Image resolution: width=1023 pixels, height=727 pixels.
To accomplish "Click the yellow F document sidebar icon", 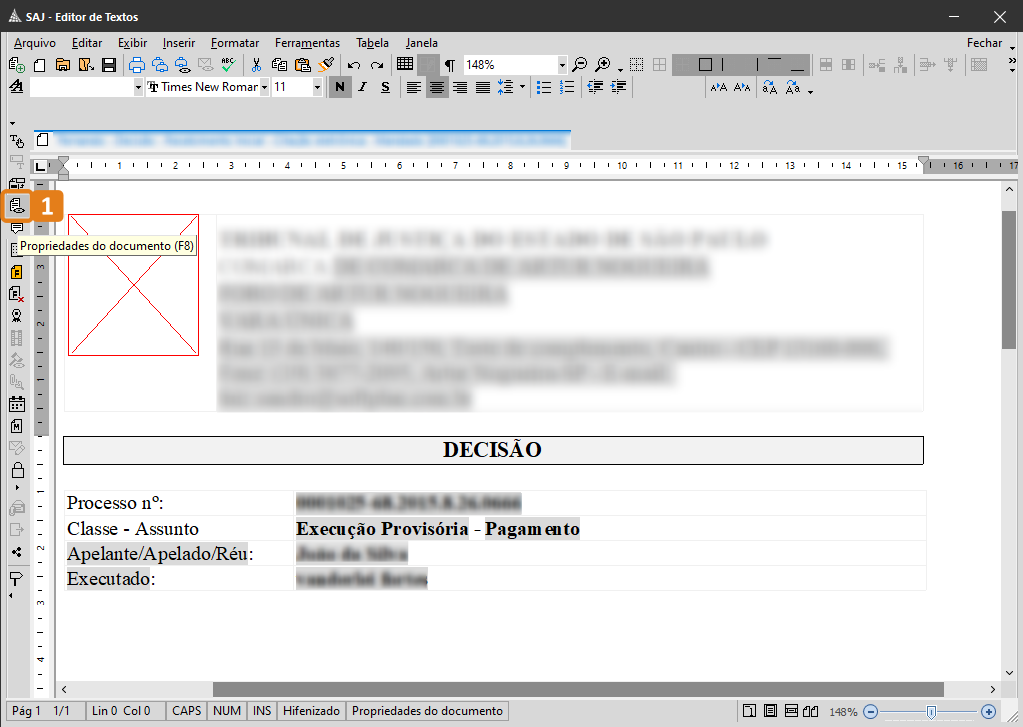I will coord(17,271).
